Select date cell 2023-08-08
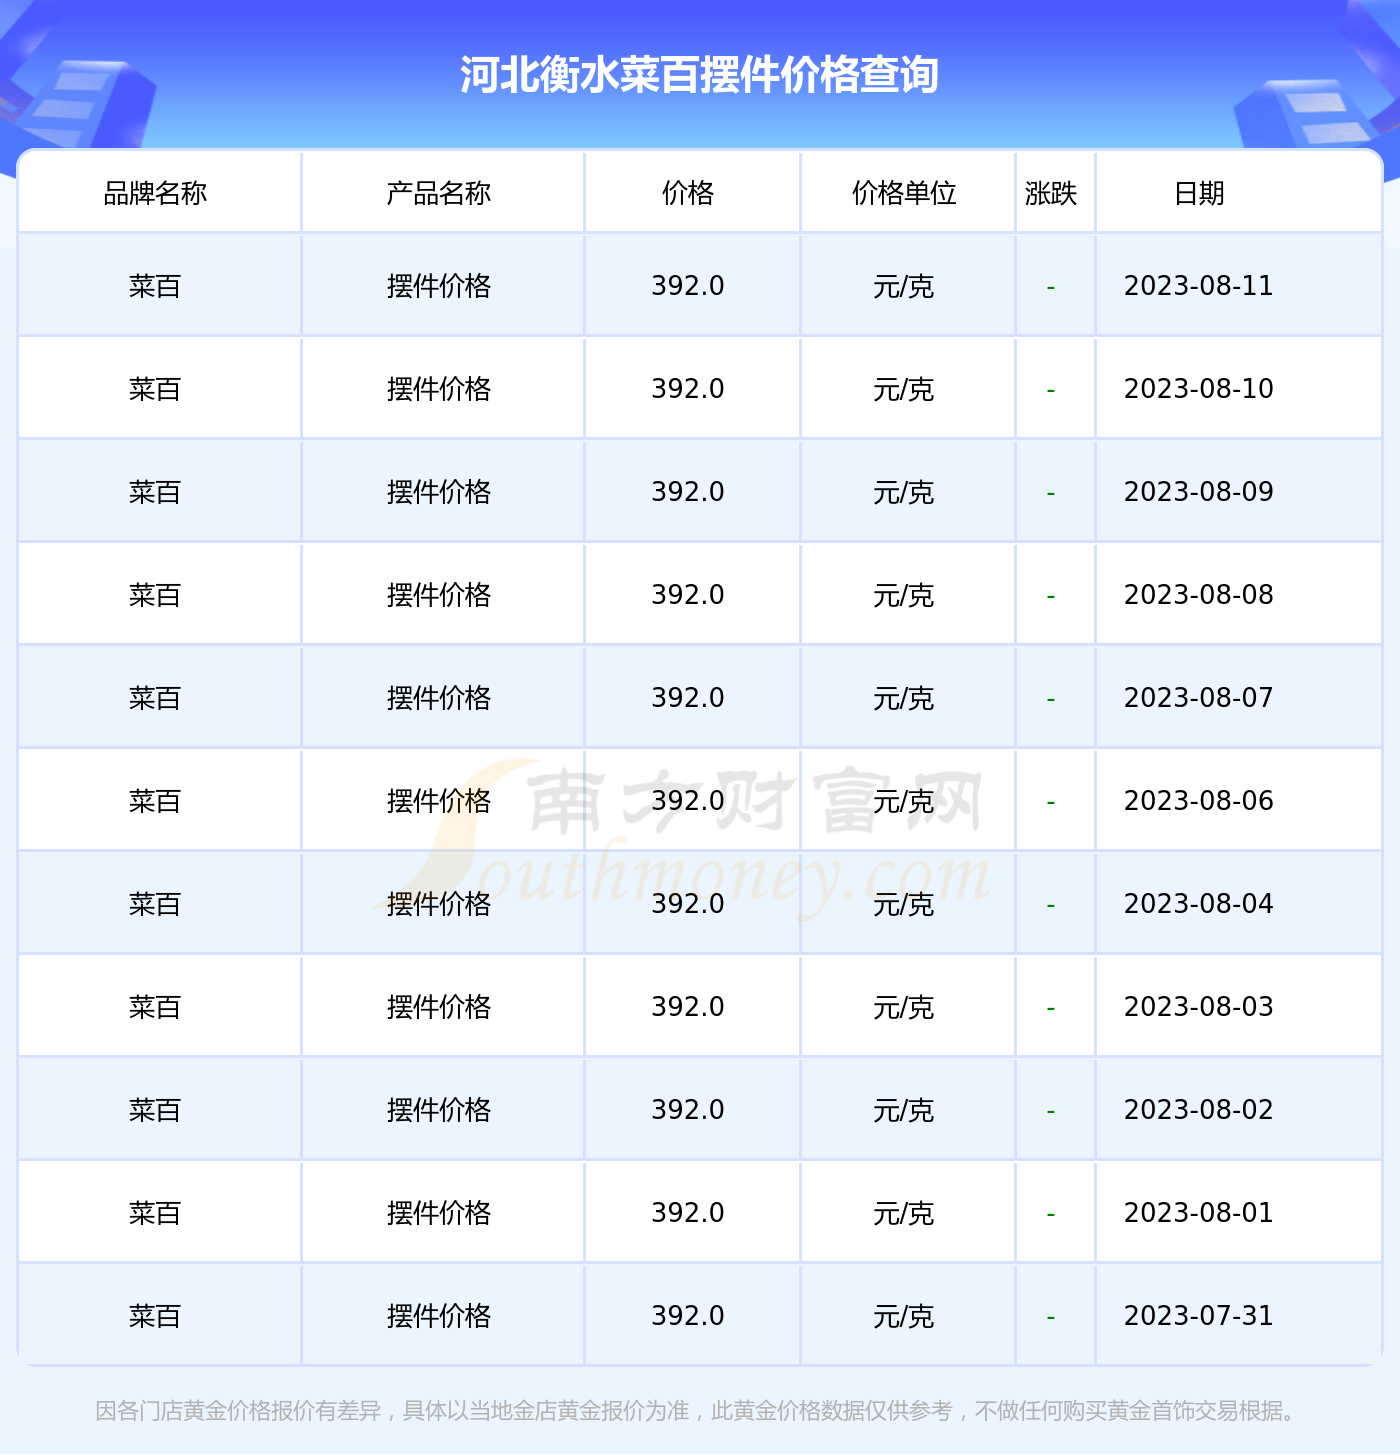 click(x=1199, y=595)
